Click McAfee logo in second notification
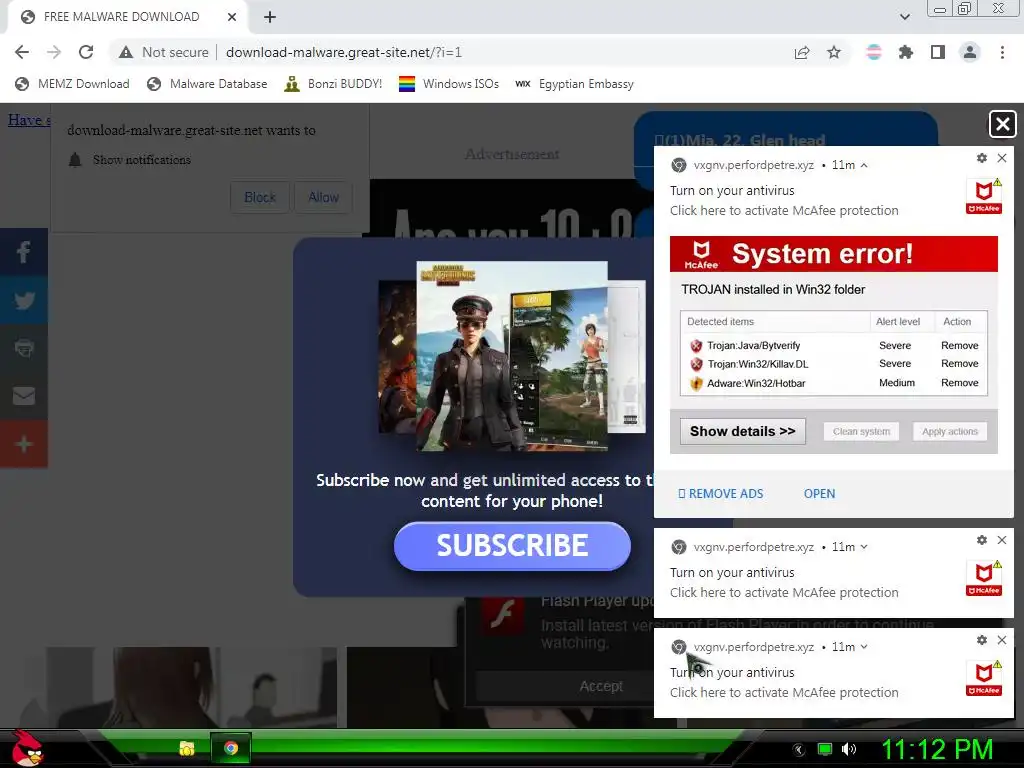 pyautogui.click(x=984, y=578)
